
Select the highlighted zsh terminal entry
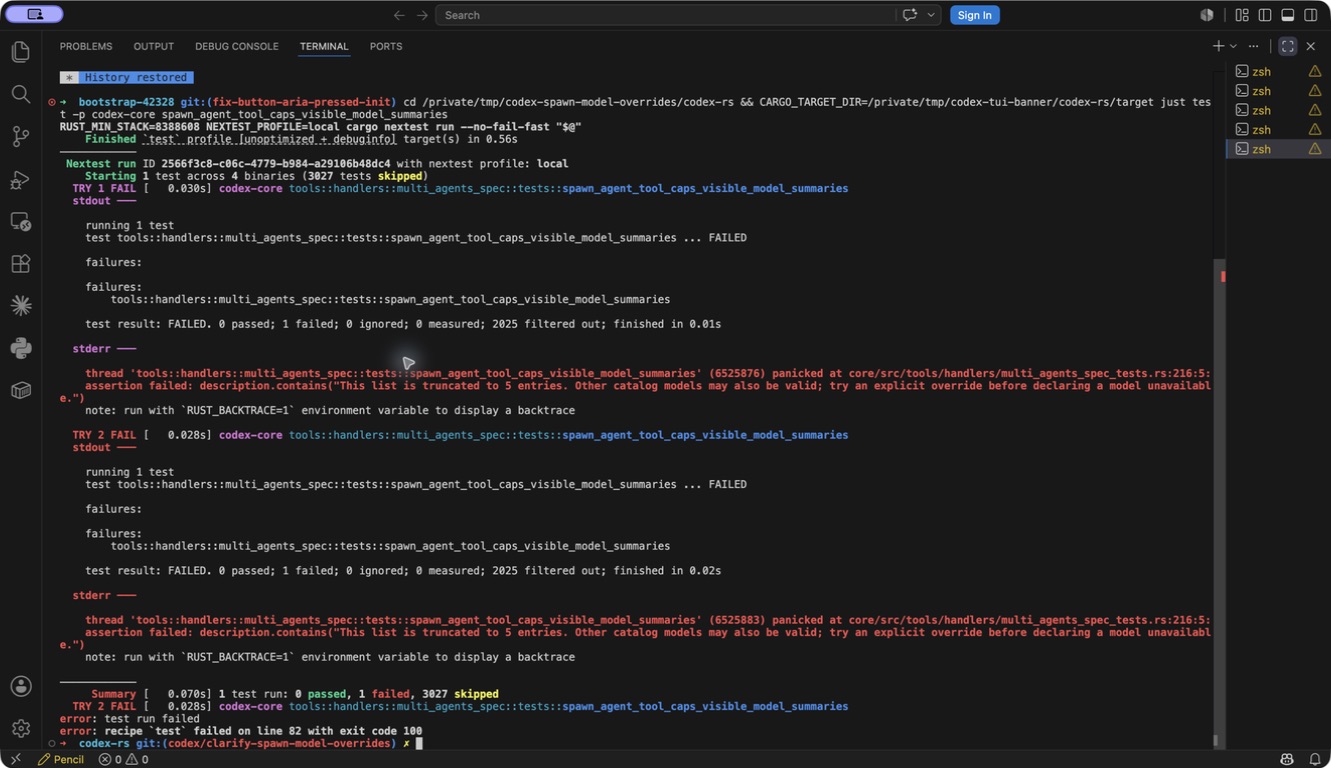point(1278,149)
